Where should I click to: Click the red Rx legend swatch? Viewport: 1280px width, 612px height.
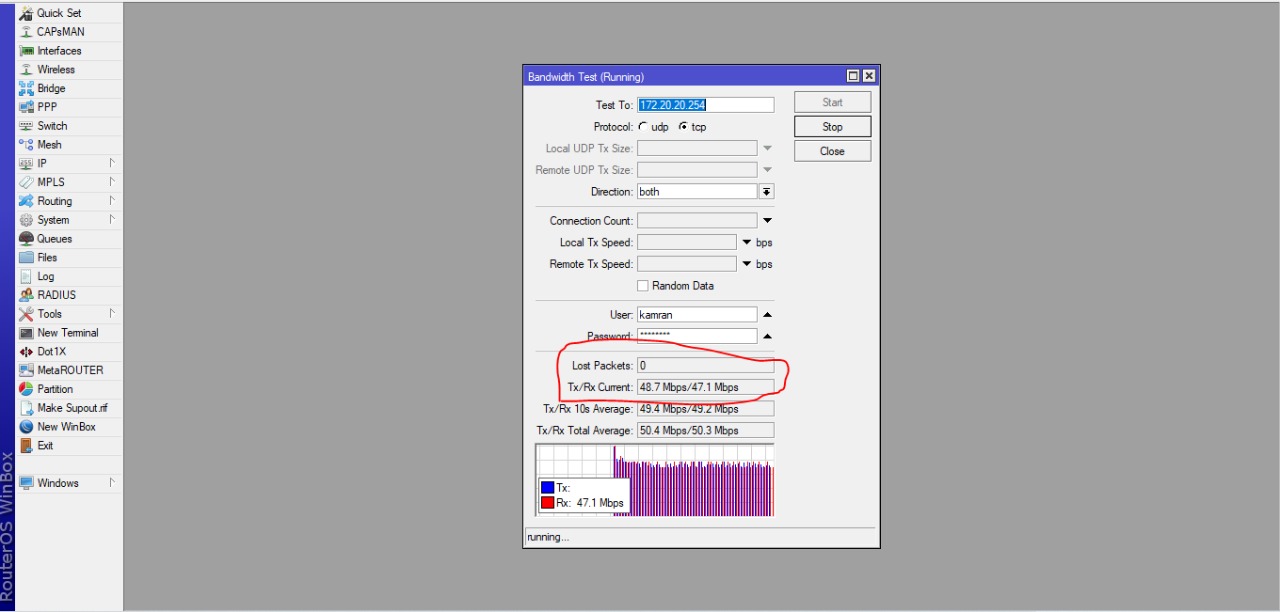click(x=547, y=503)
